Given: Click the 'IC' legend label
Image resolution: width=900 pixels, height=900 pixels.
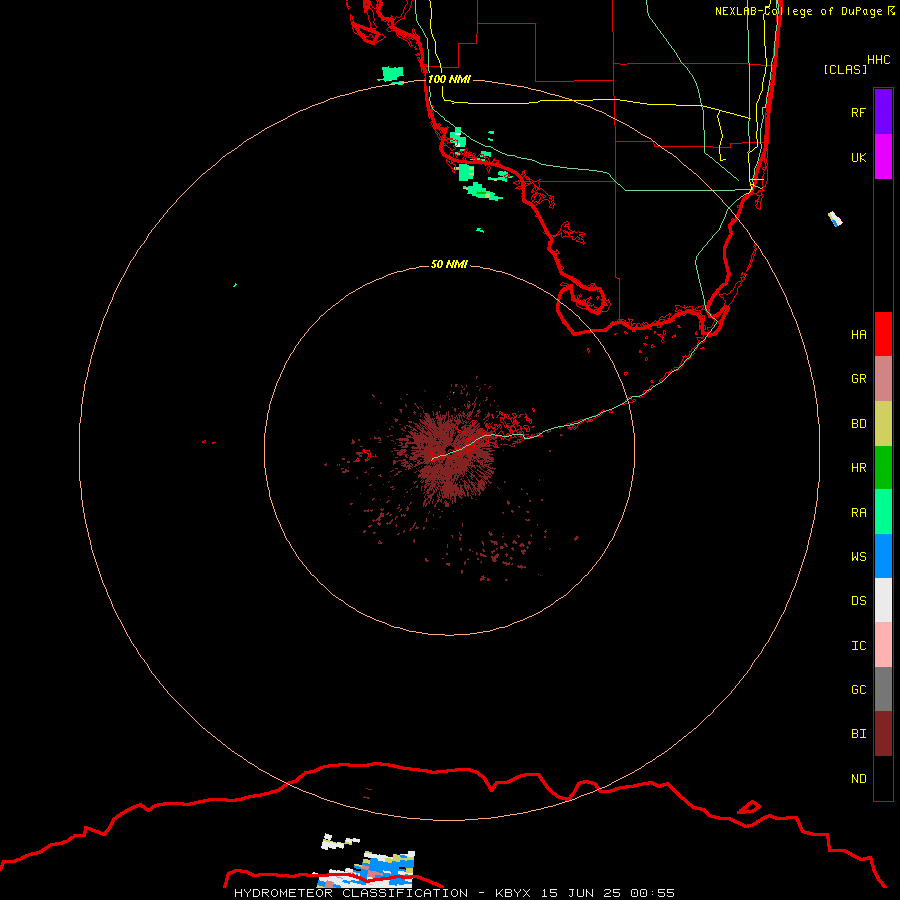Looking at the screenshot, I should click(x=859, y=646).
